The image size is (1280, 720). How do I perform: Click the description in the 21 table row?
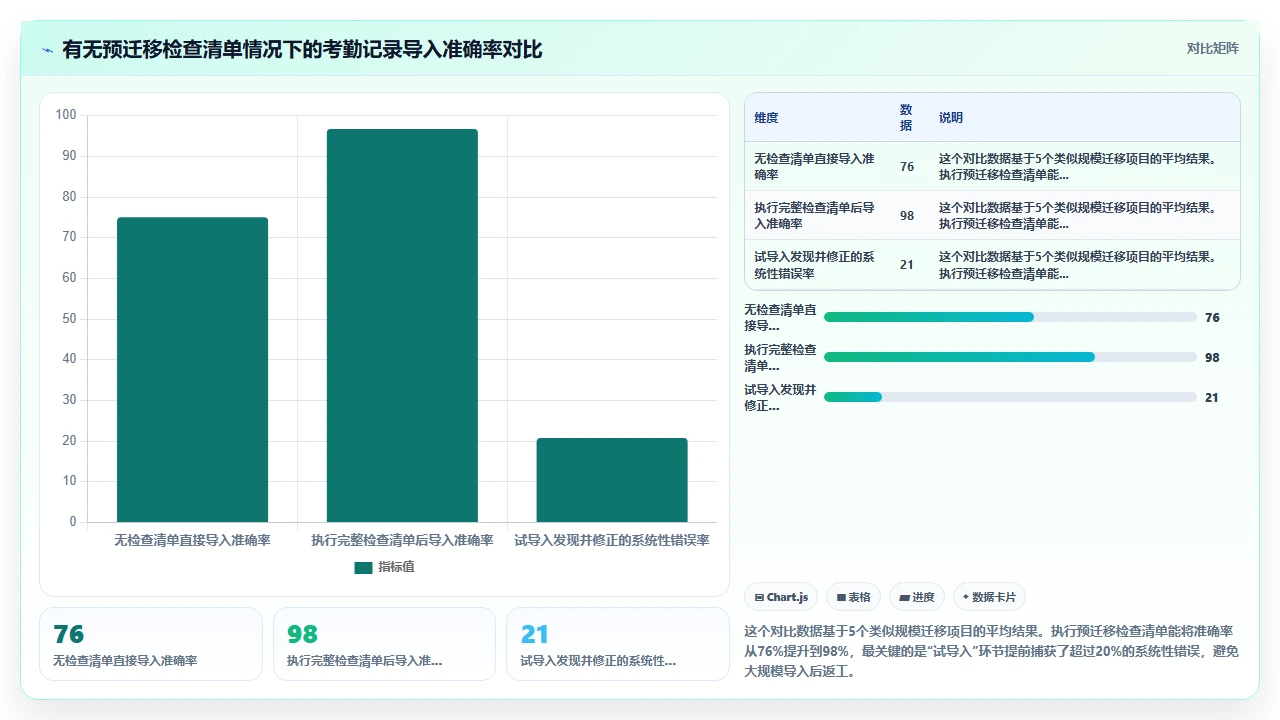coord(1078,265)
